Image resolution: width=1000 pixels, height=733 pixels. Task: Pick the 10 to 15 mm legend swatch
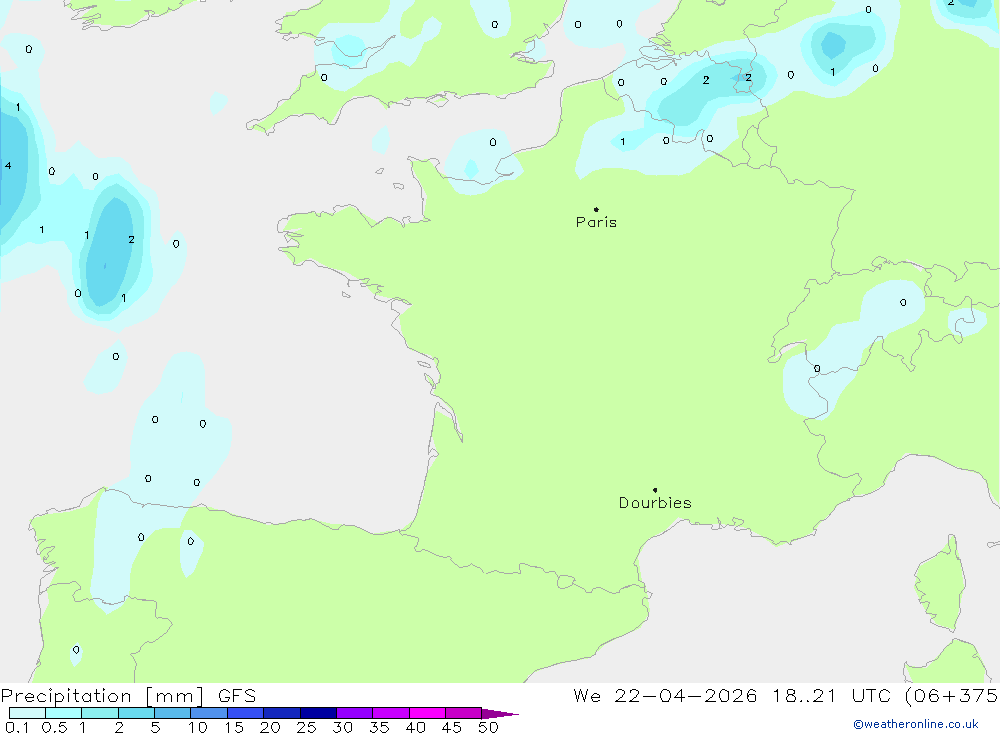click(x=209, y=713)
